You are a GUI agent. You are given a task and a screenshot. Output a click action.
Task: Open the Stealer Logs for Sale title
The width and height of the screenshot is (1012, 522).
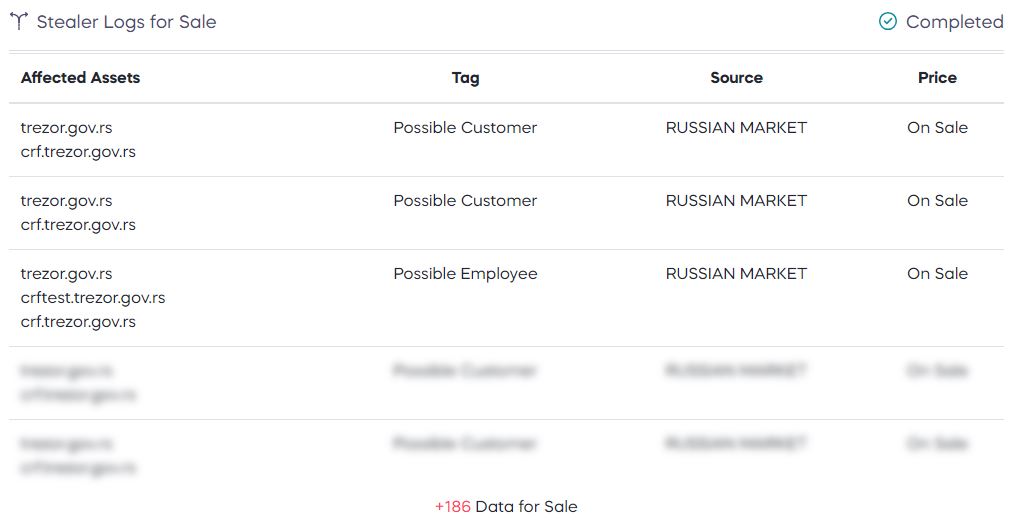126,22
